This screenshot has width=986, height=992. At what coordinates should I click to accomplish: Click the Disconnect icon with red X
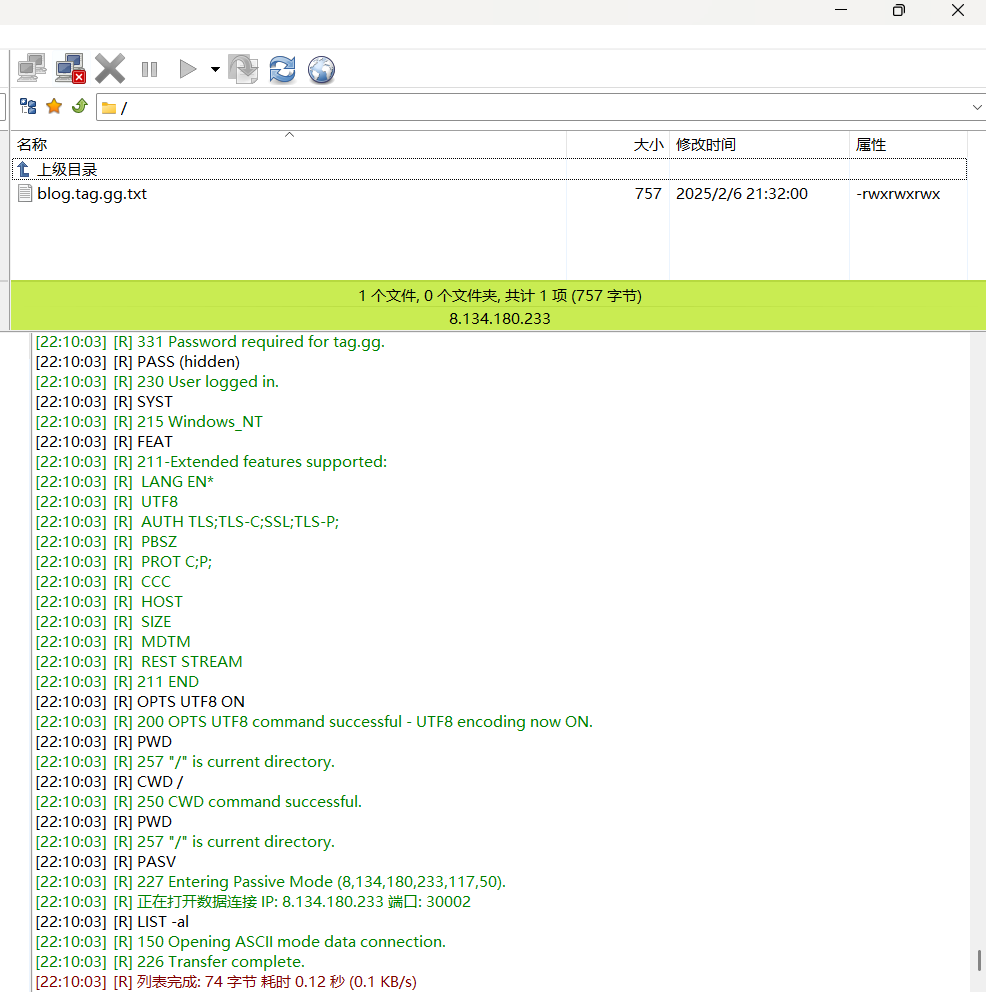point(71,69)
